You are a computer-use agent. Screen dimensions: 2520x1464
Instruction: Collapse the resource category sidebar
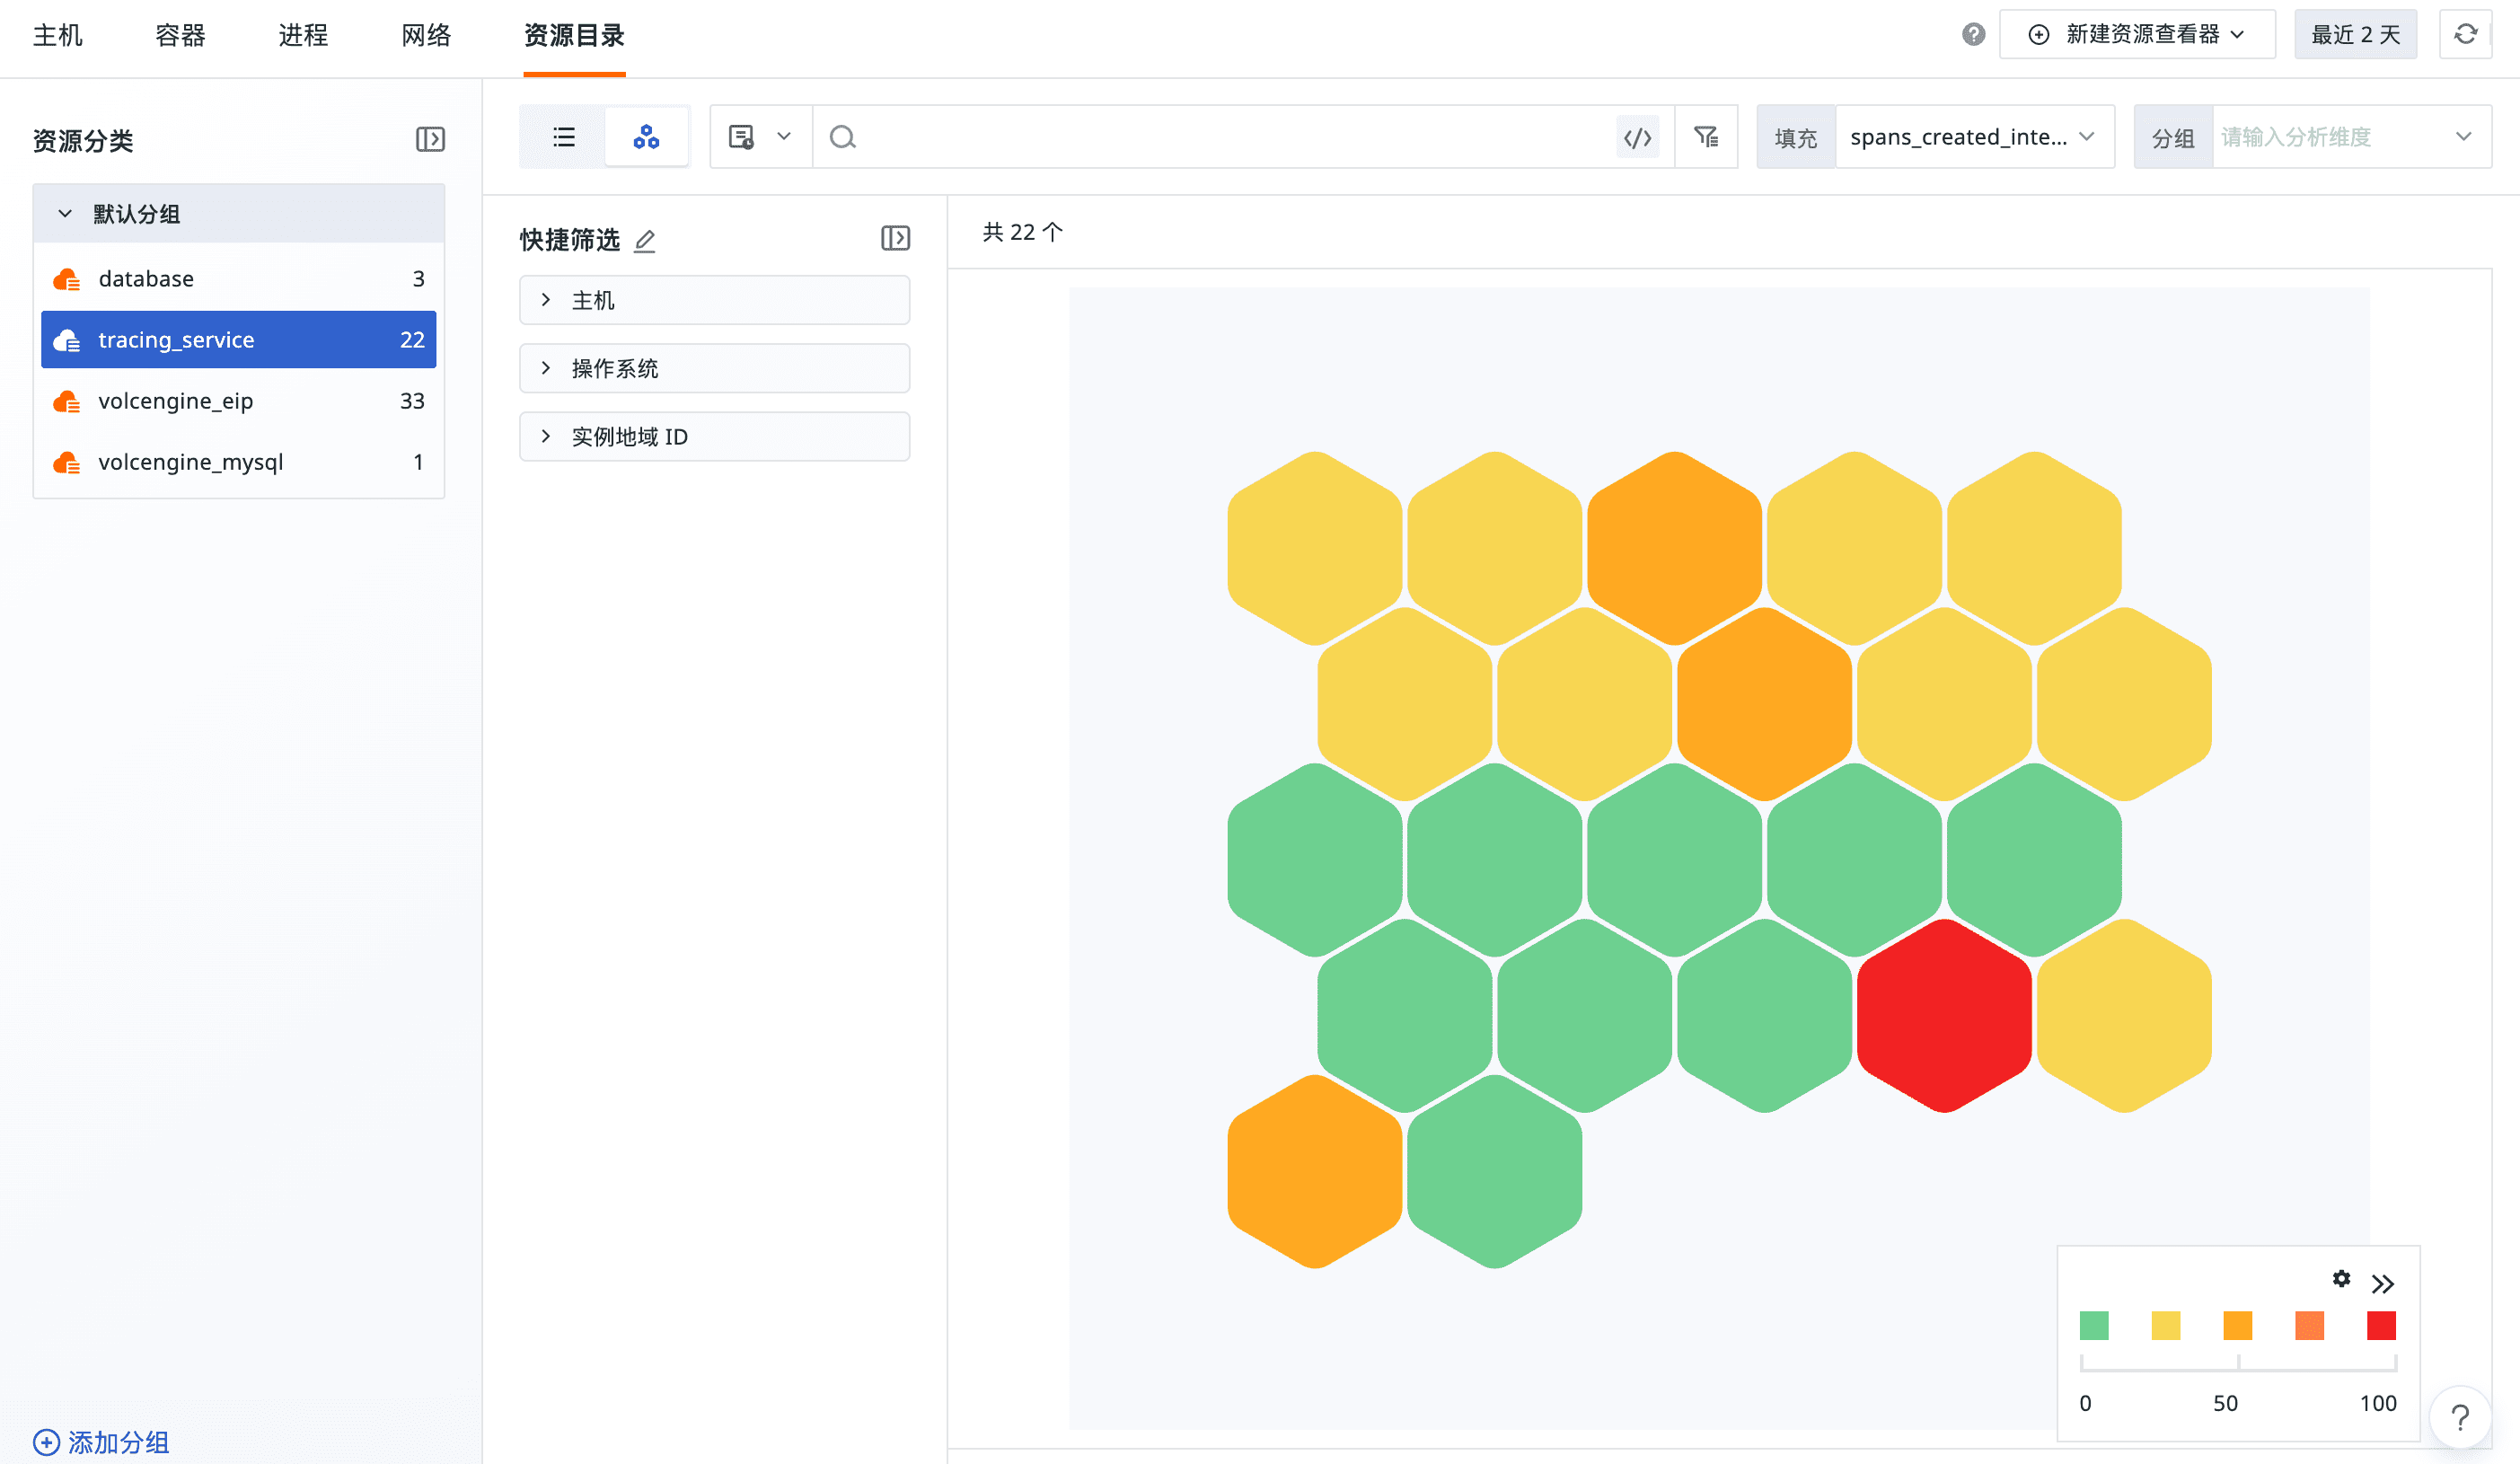point(430,139)
